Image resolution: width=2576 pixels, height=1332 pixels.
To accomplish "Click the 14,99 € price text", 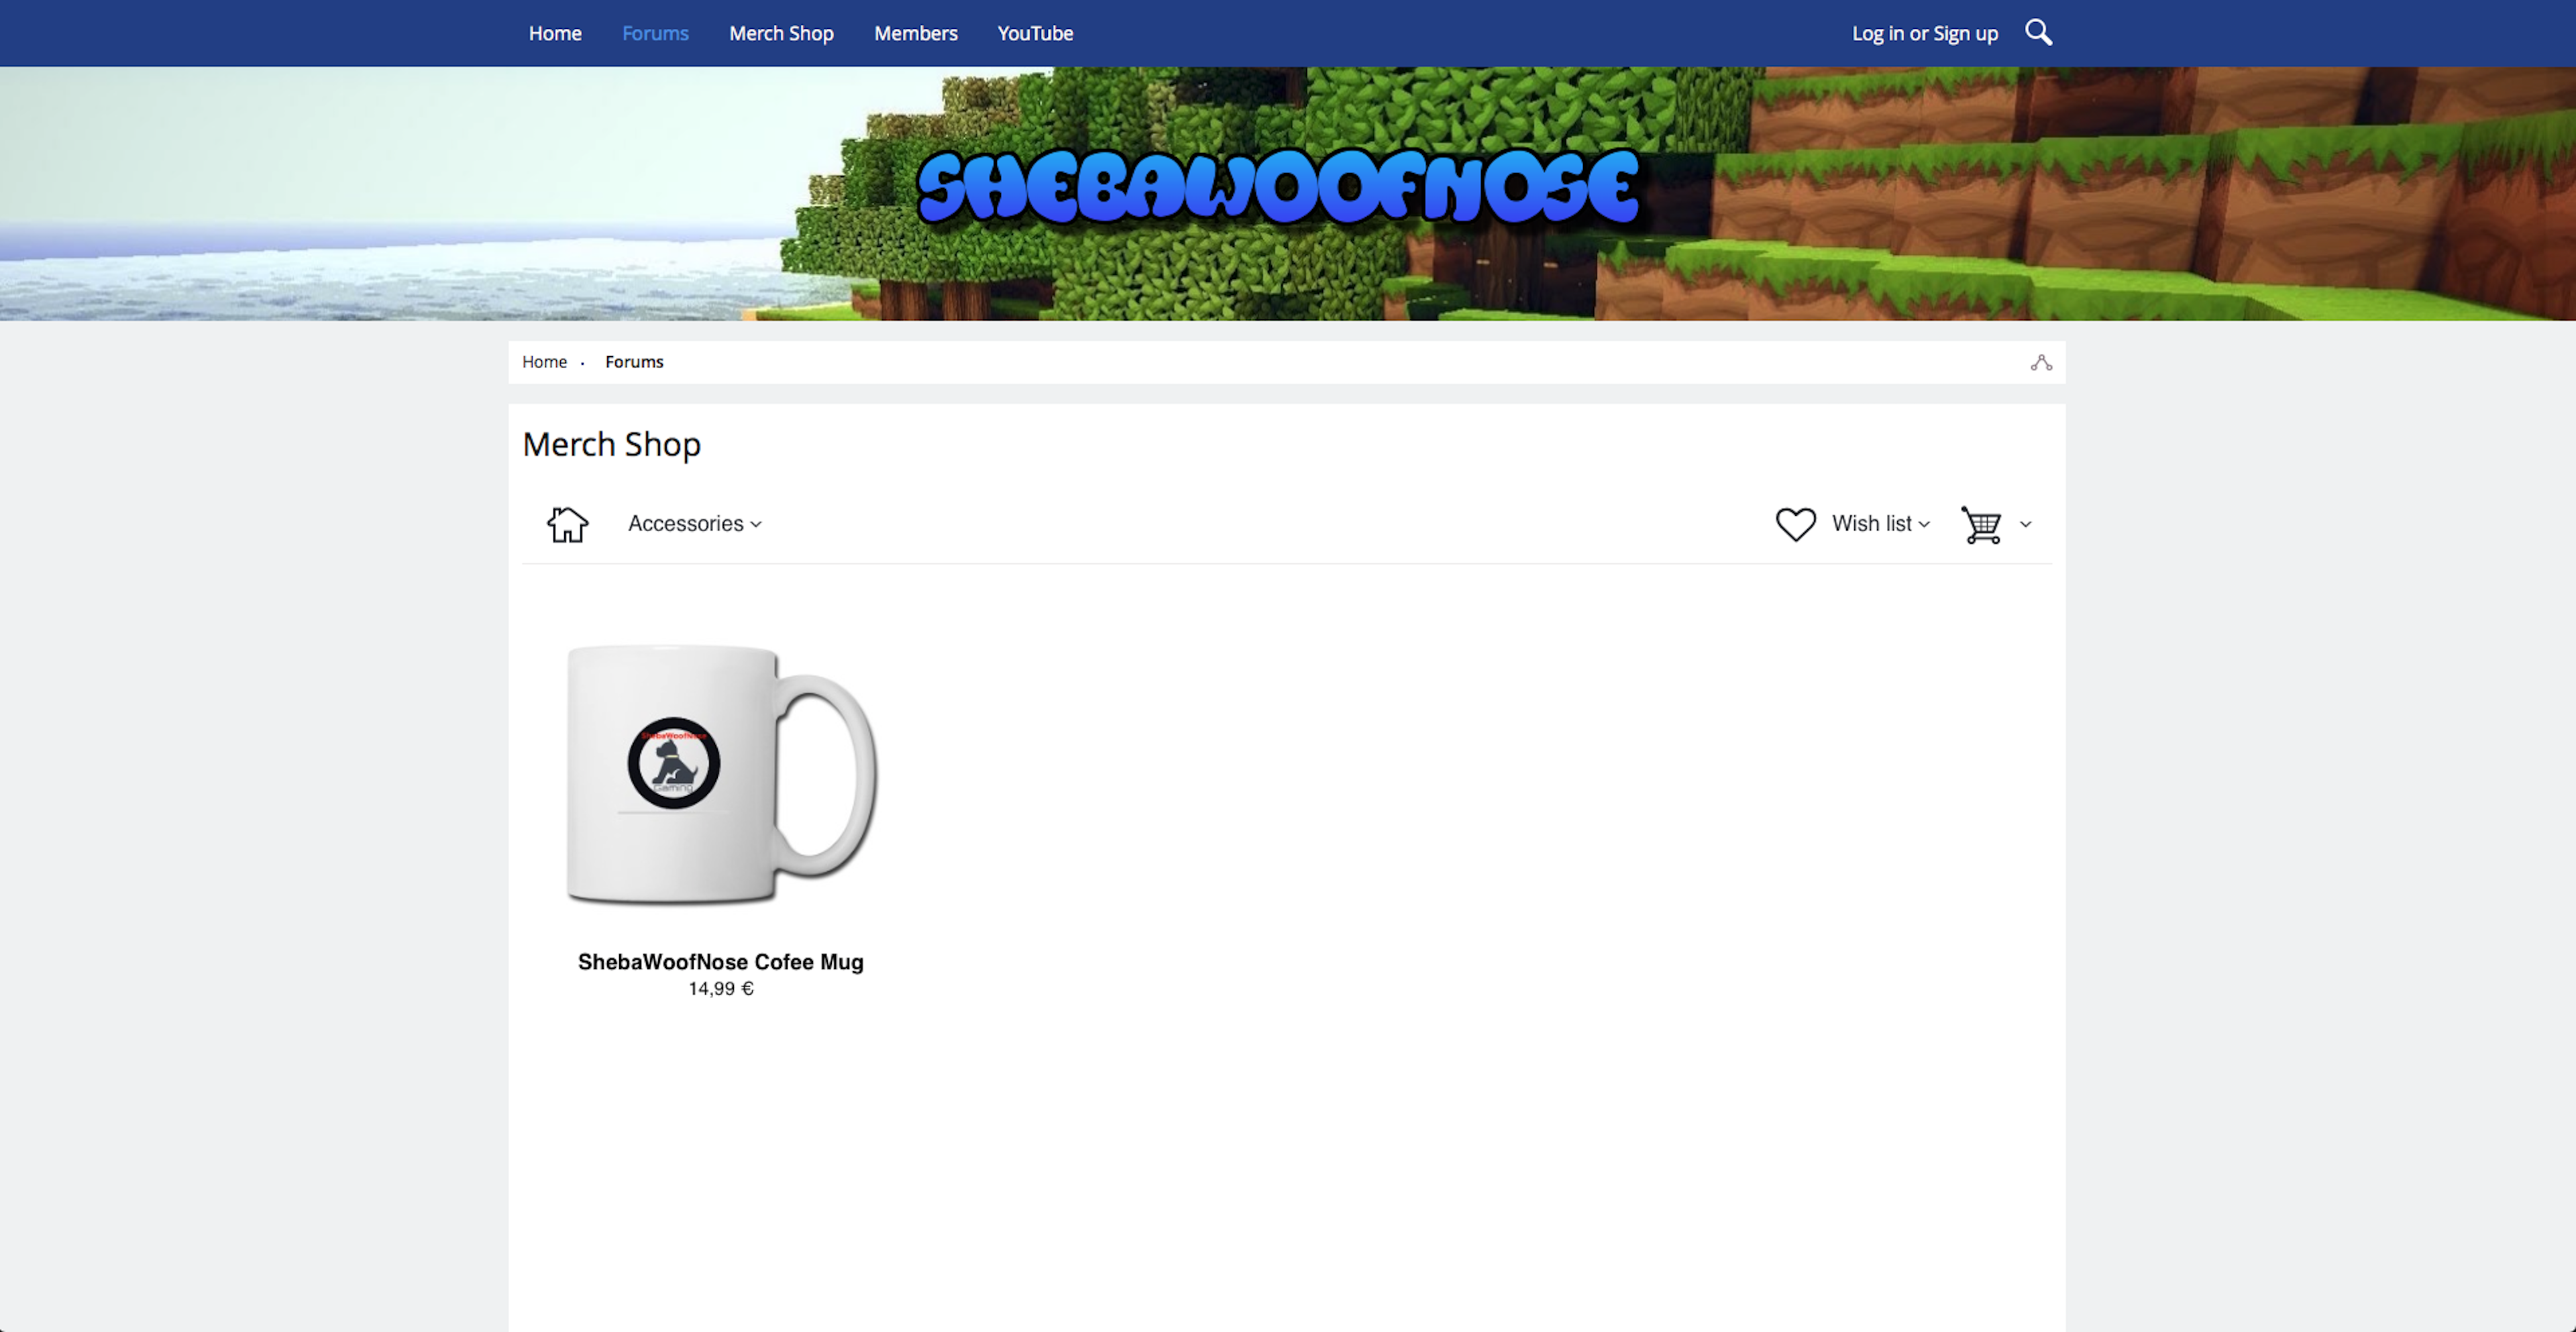I will [720, 989].
